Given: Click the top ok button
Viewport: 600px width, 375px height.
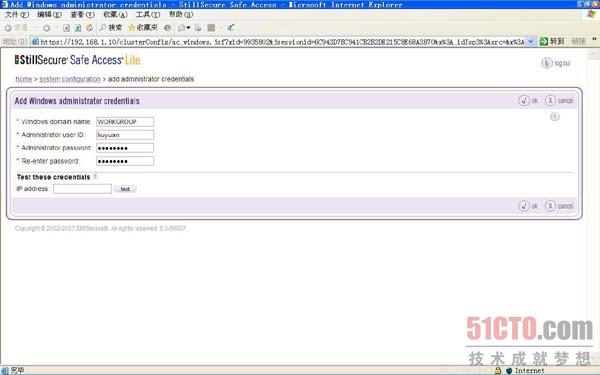Looking at the screenshot, I should (528, 101).
